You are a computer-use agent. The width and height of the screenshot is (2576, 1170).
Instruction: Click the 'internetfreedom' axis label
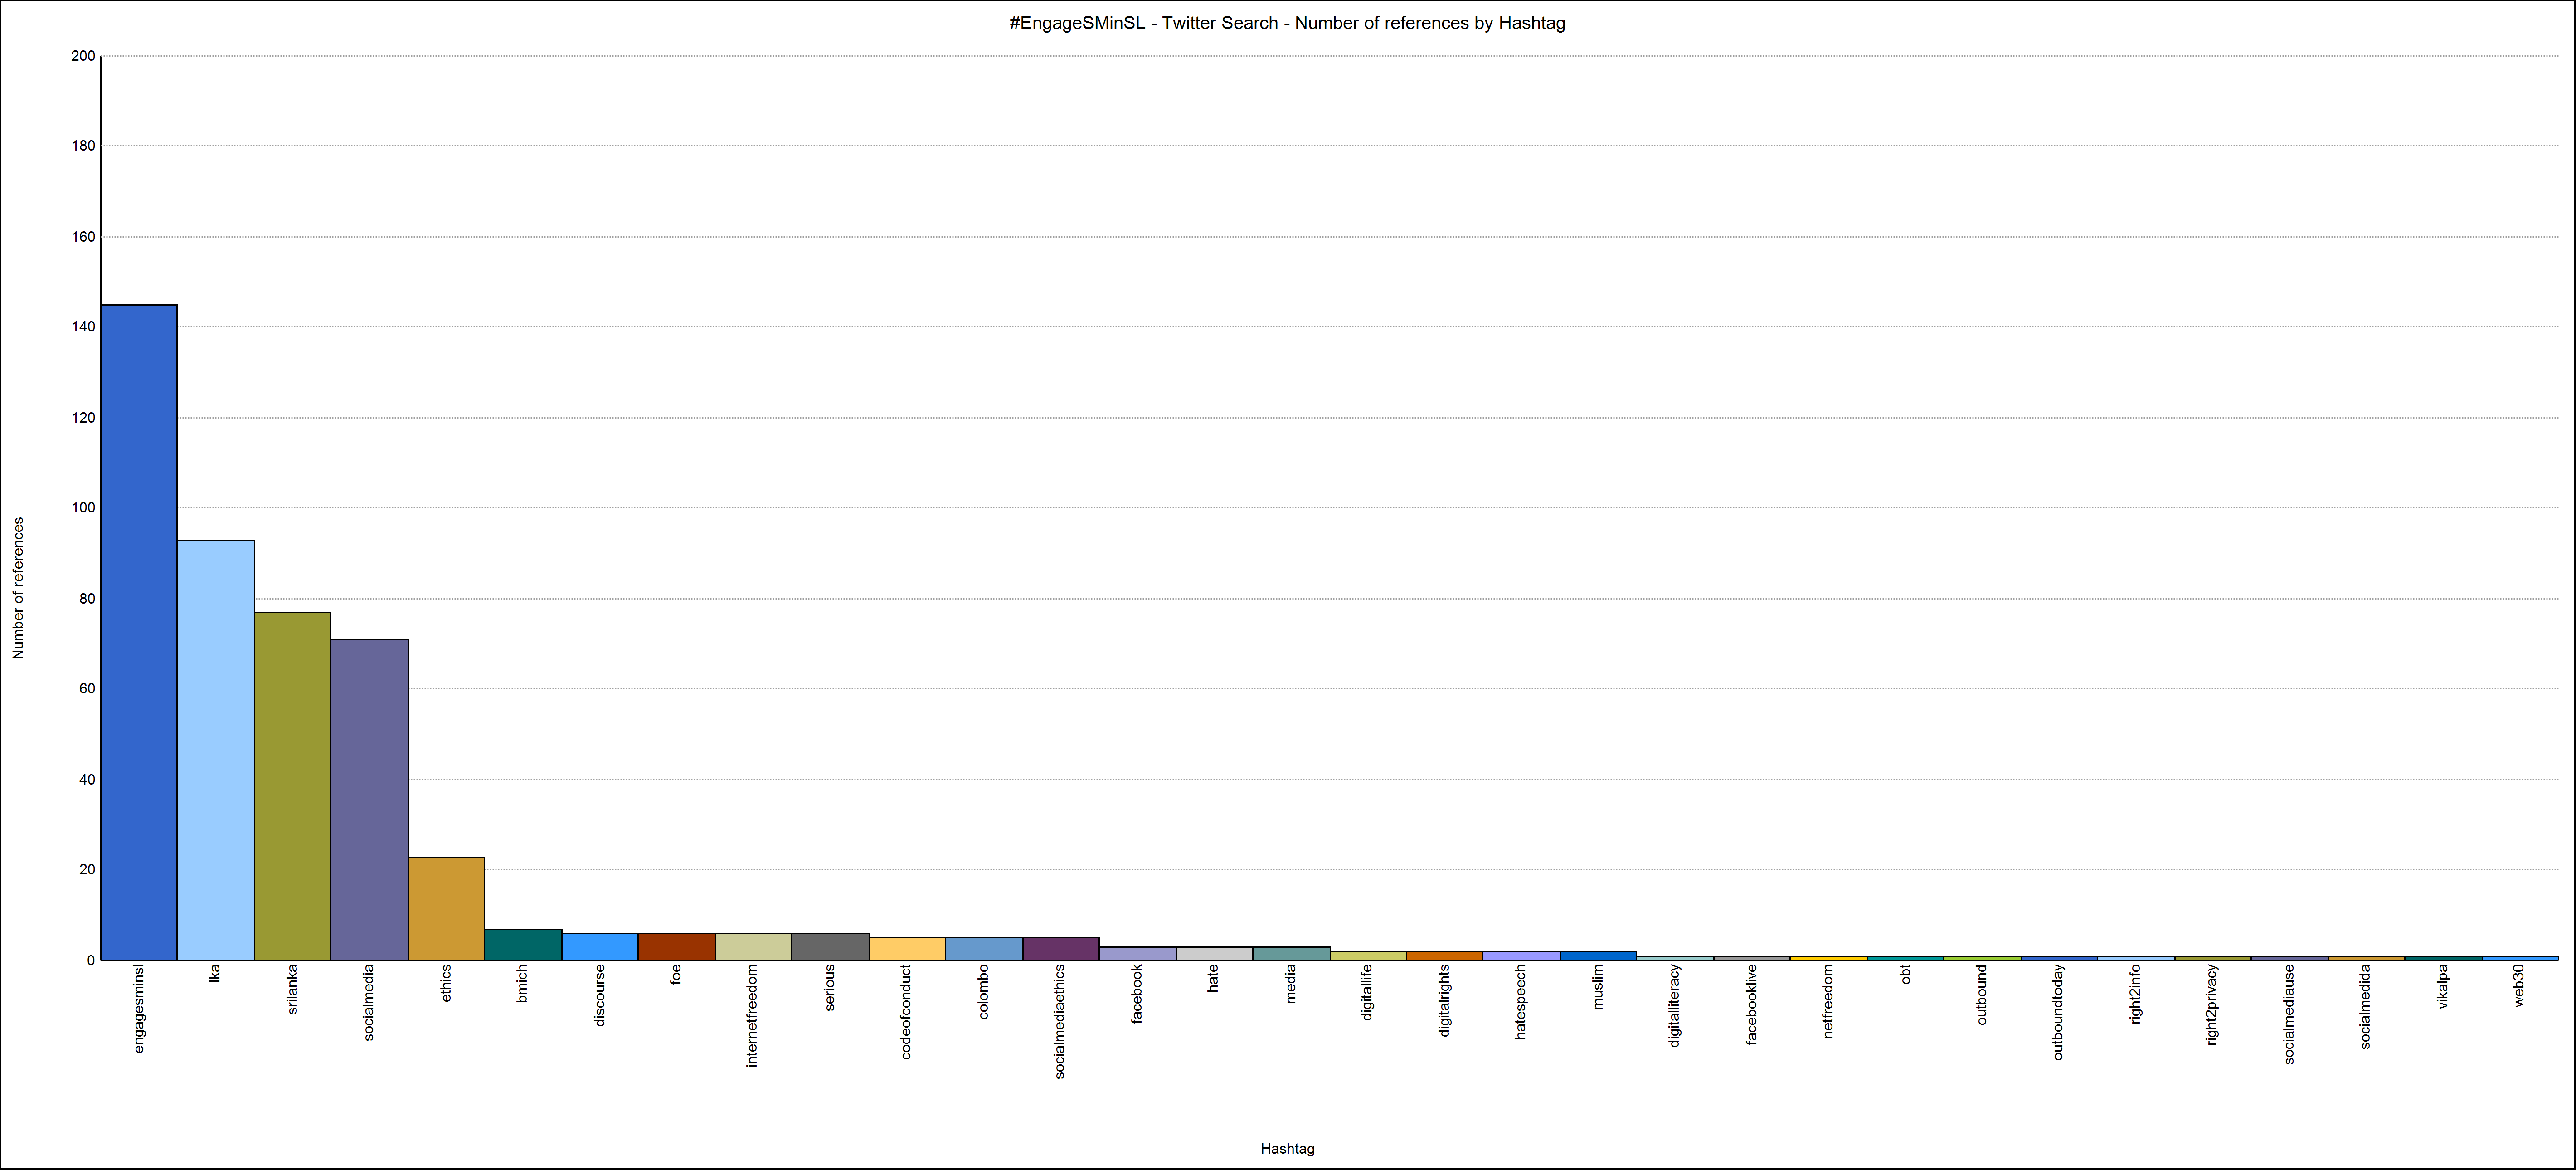753,1015
